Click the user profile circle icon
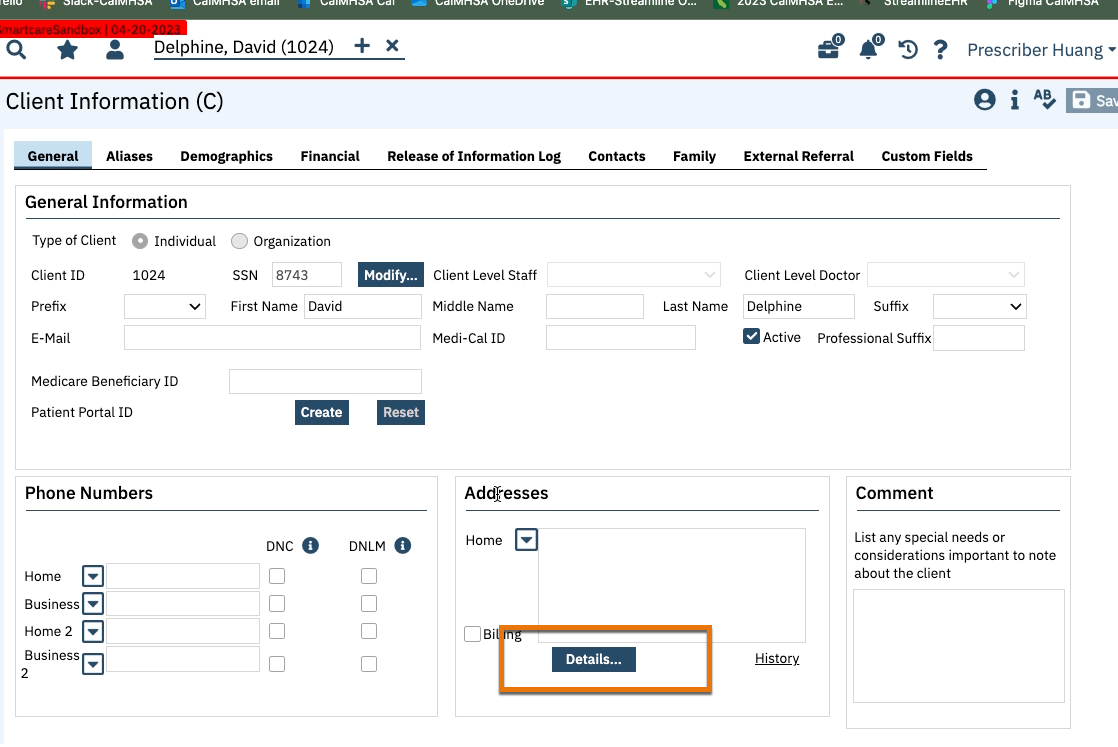Screen dimensions: 1118x747 coord(985,100)
